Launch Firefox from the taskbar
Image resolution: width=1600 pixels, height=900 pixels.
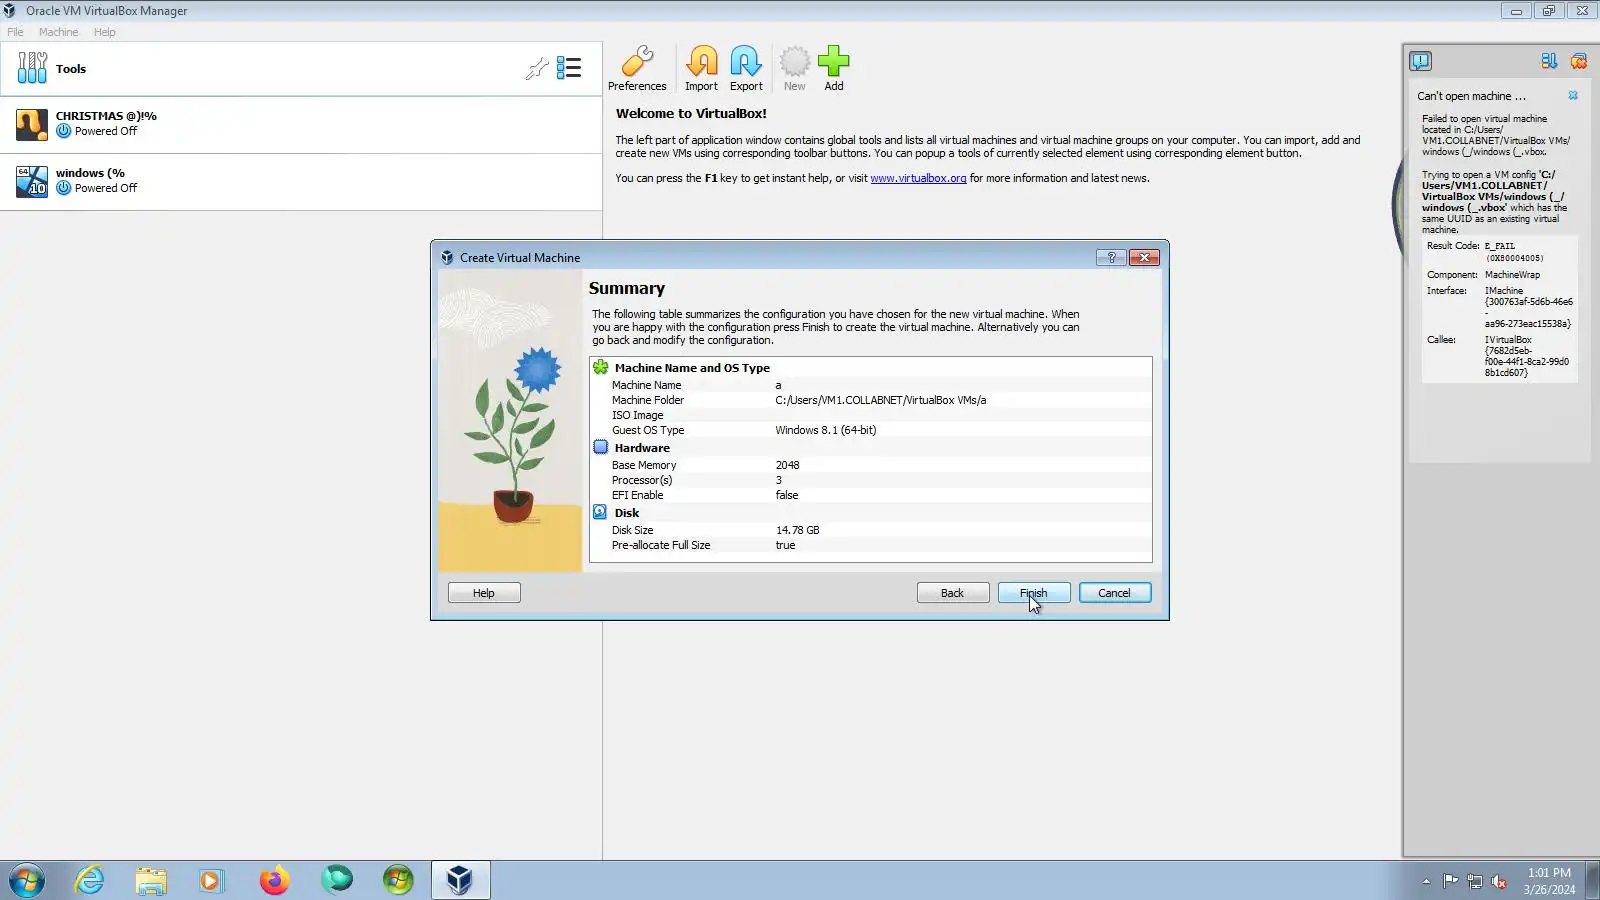click(x=274, y=881)
